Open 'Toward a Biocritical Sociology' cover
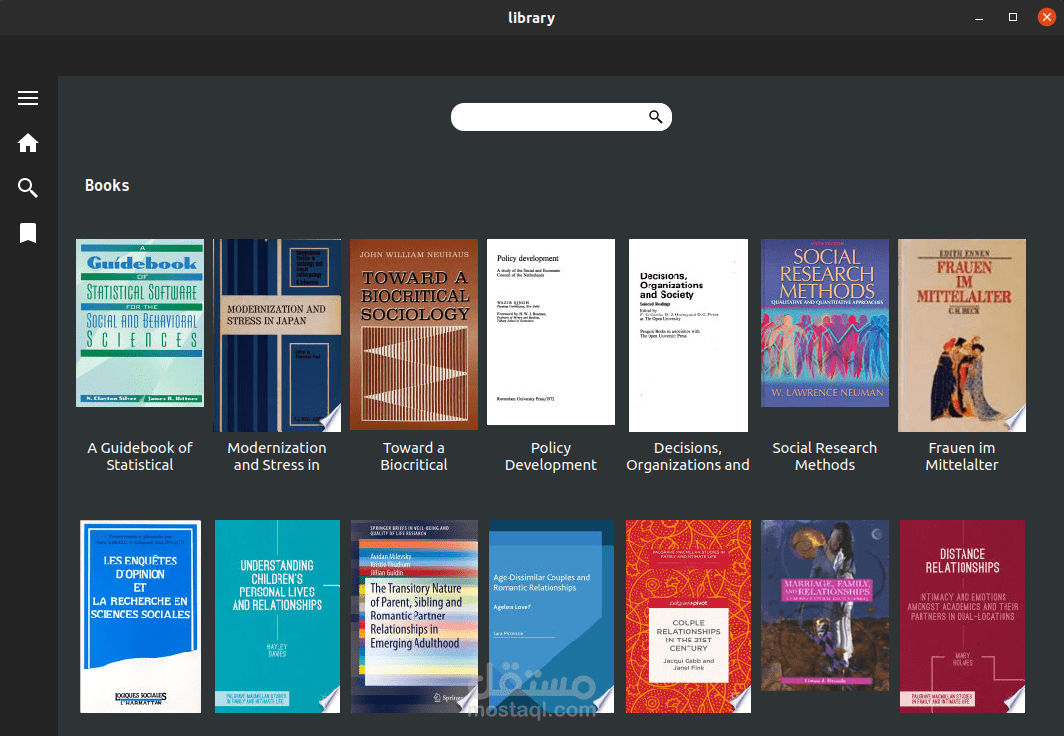Image resolution: width=1064 pixels, height=736 pixels. point(414,334)
